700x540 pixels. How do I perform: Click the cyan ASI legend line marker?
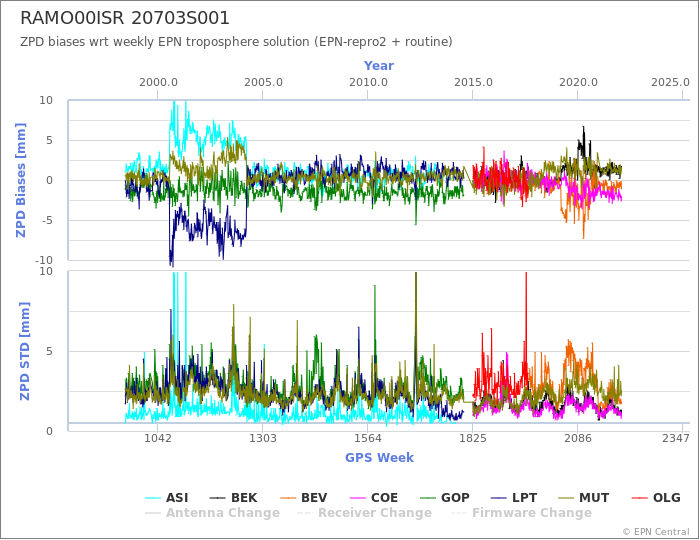click(153, 498)
